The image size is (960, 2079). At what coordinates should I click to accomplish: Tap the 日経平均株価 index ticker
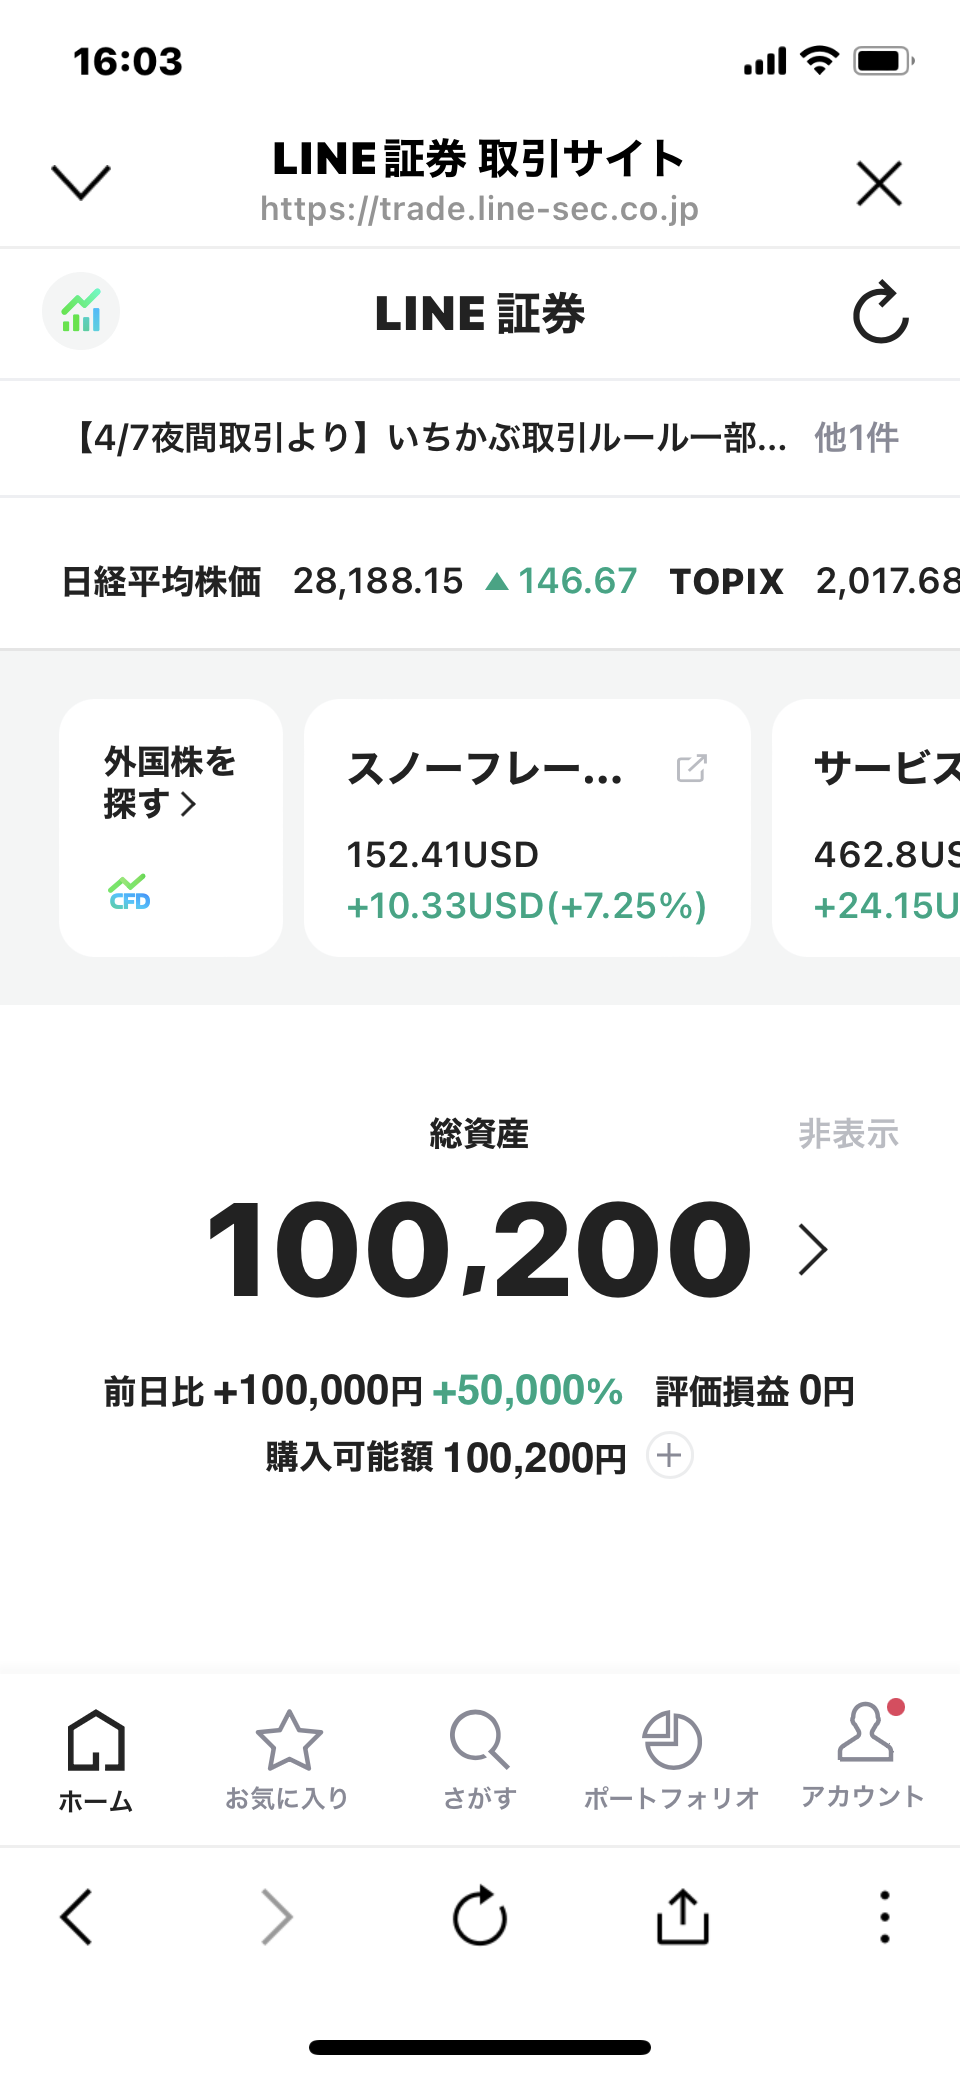(162, 581)
